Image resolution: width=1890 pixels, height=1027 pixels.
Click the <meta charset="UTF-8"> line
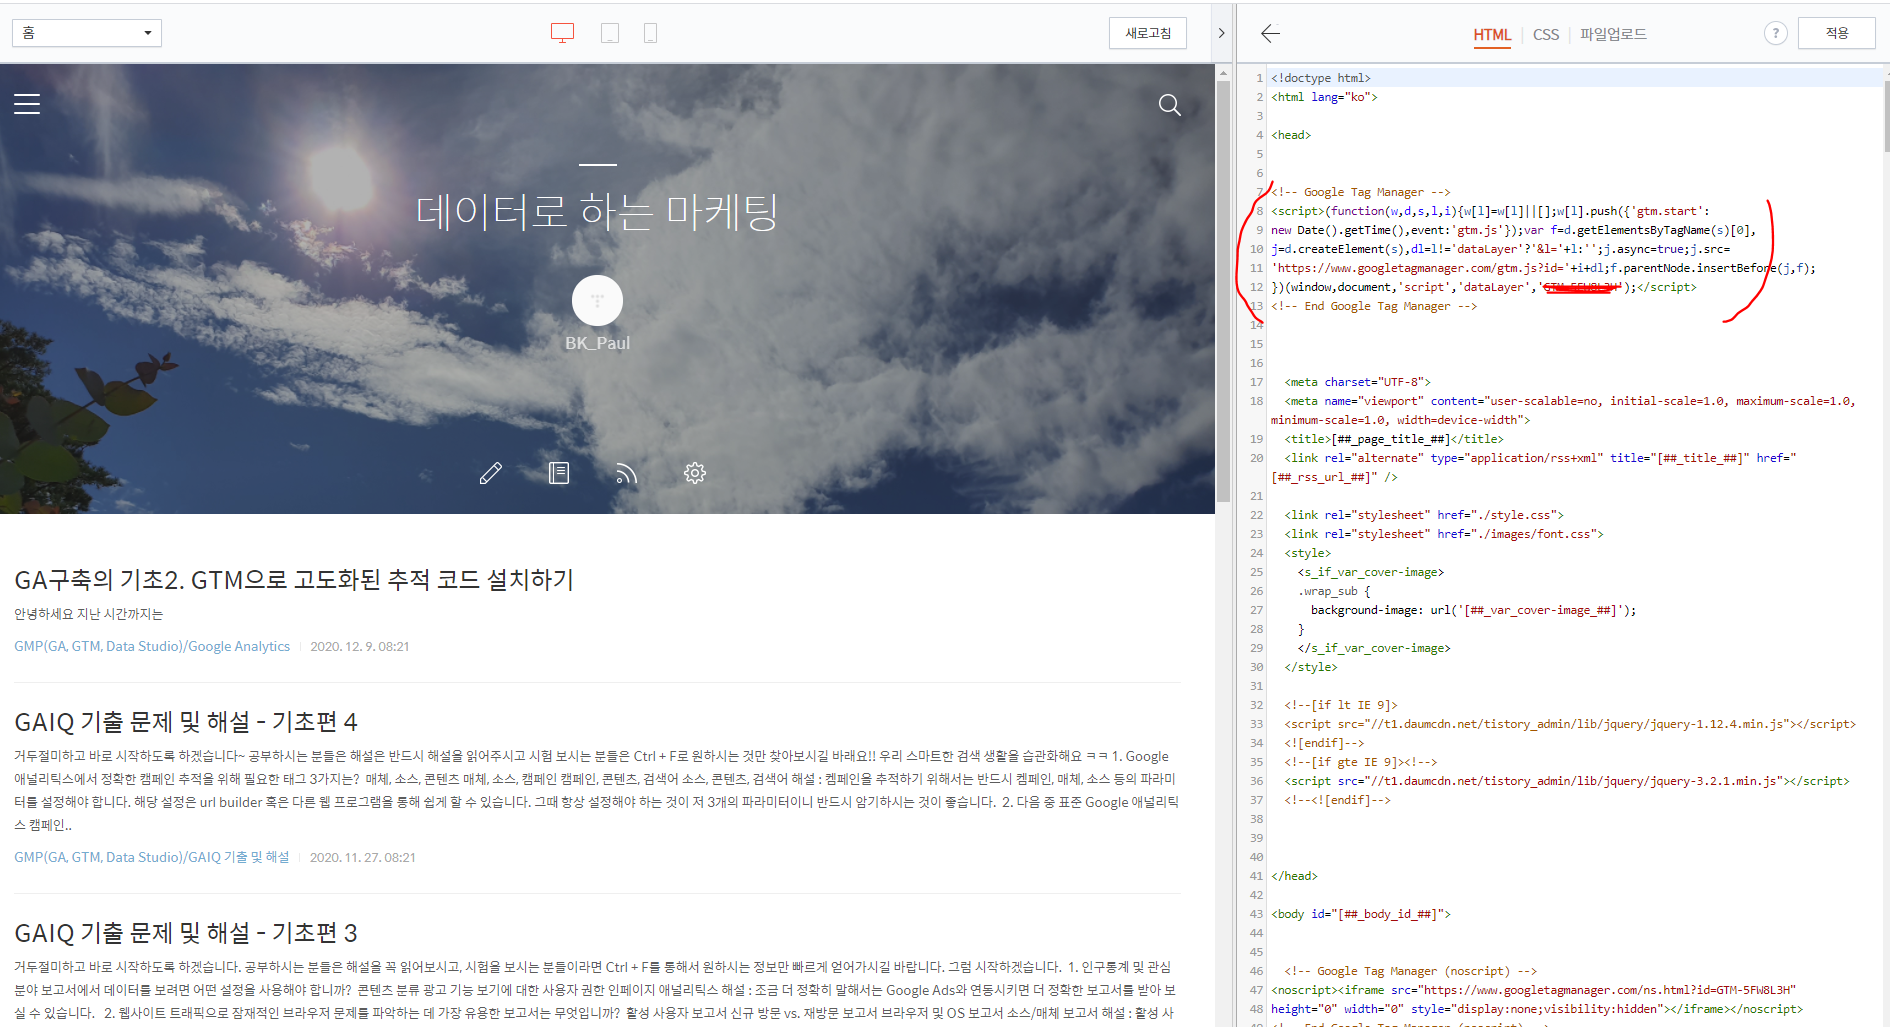tap(1358, 382)
